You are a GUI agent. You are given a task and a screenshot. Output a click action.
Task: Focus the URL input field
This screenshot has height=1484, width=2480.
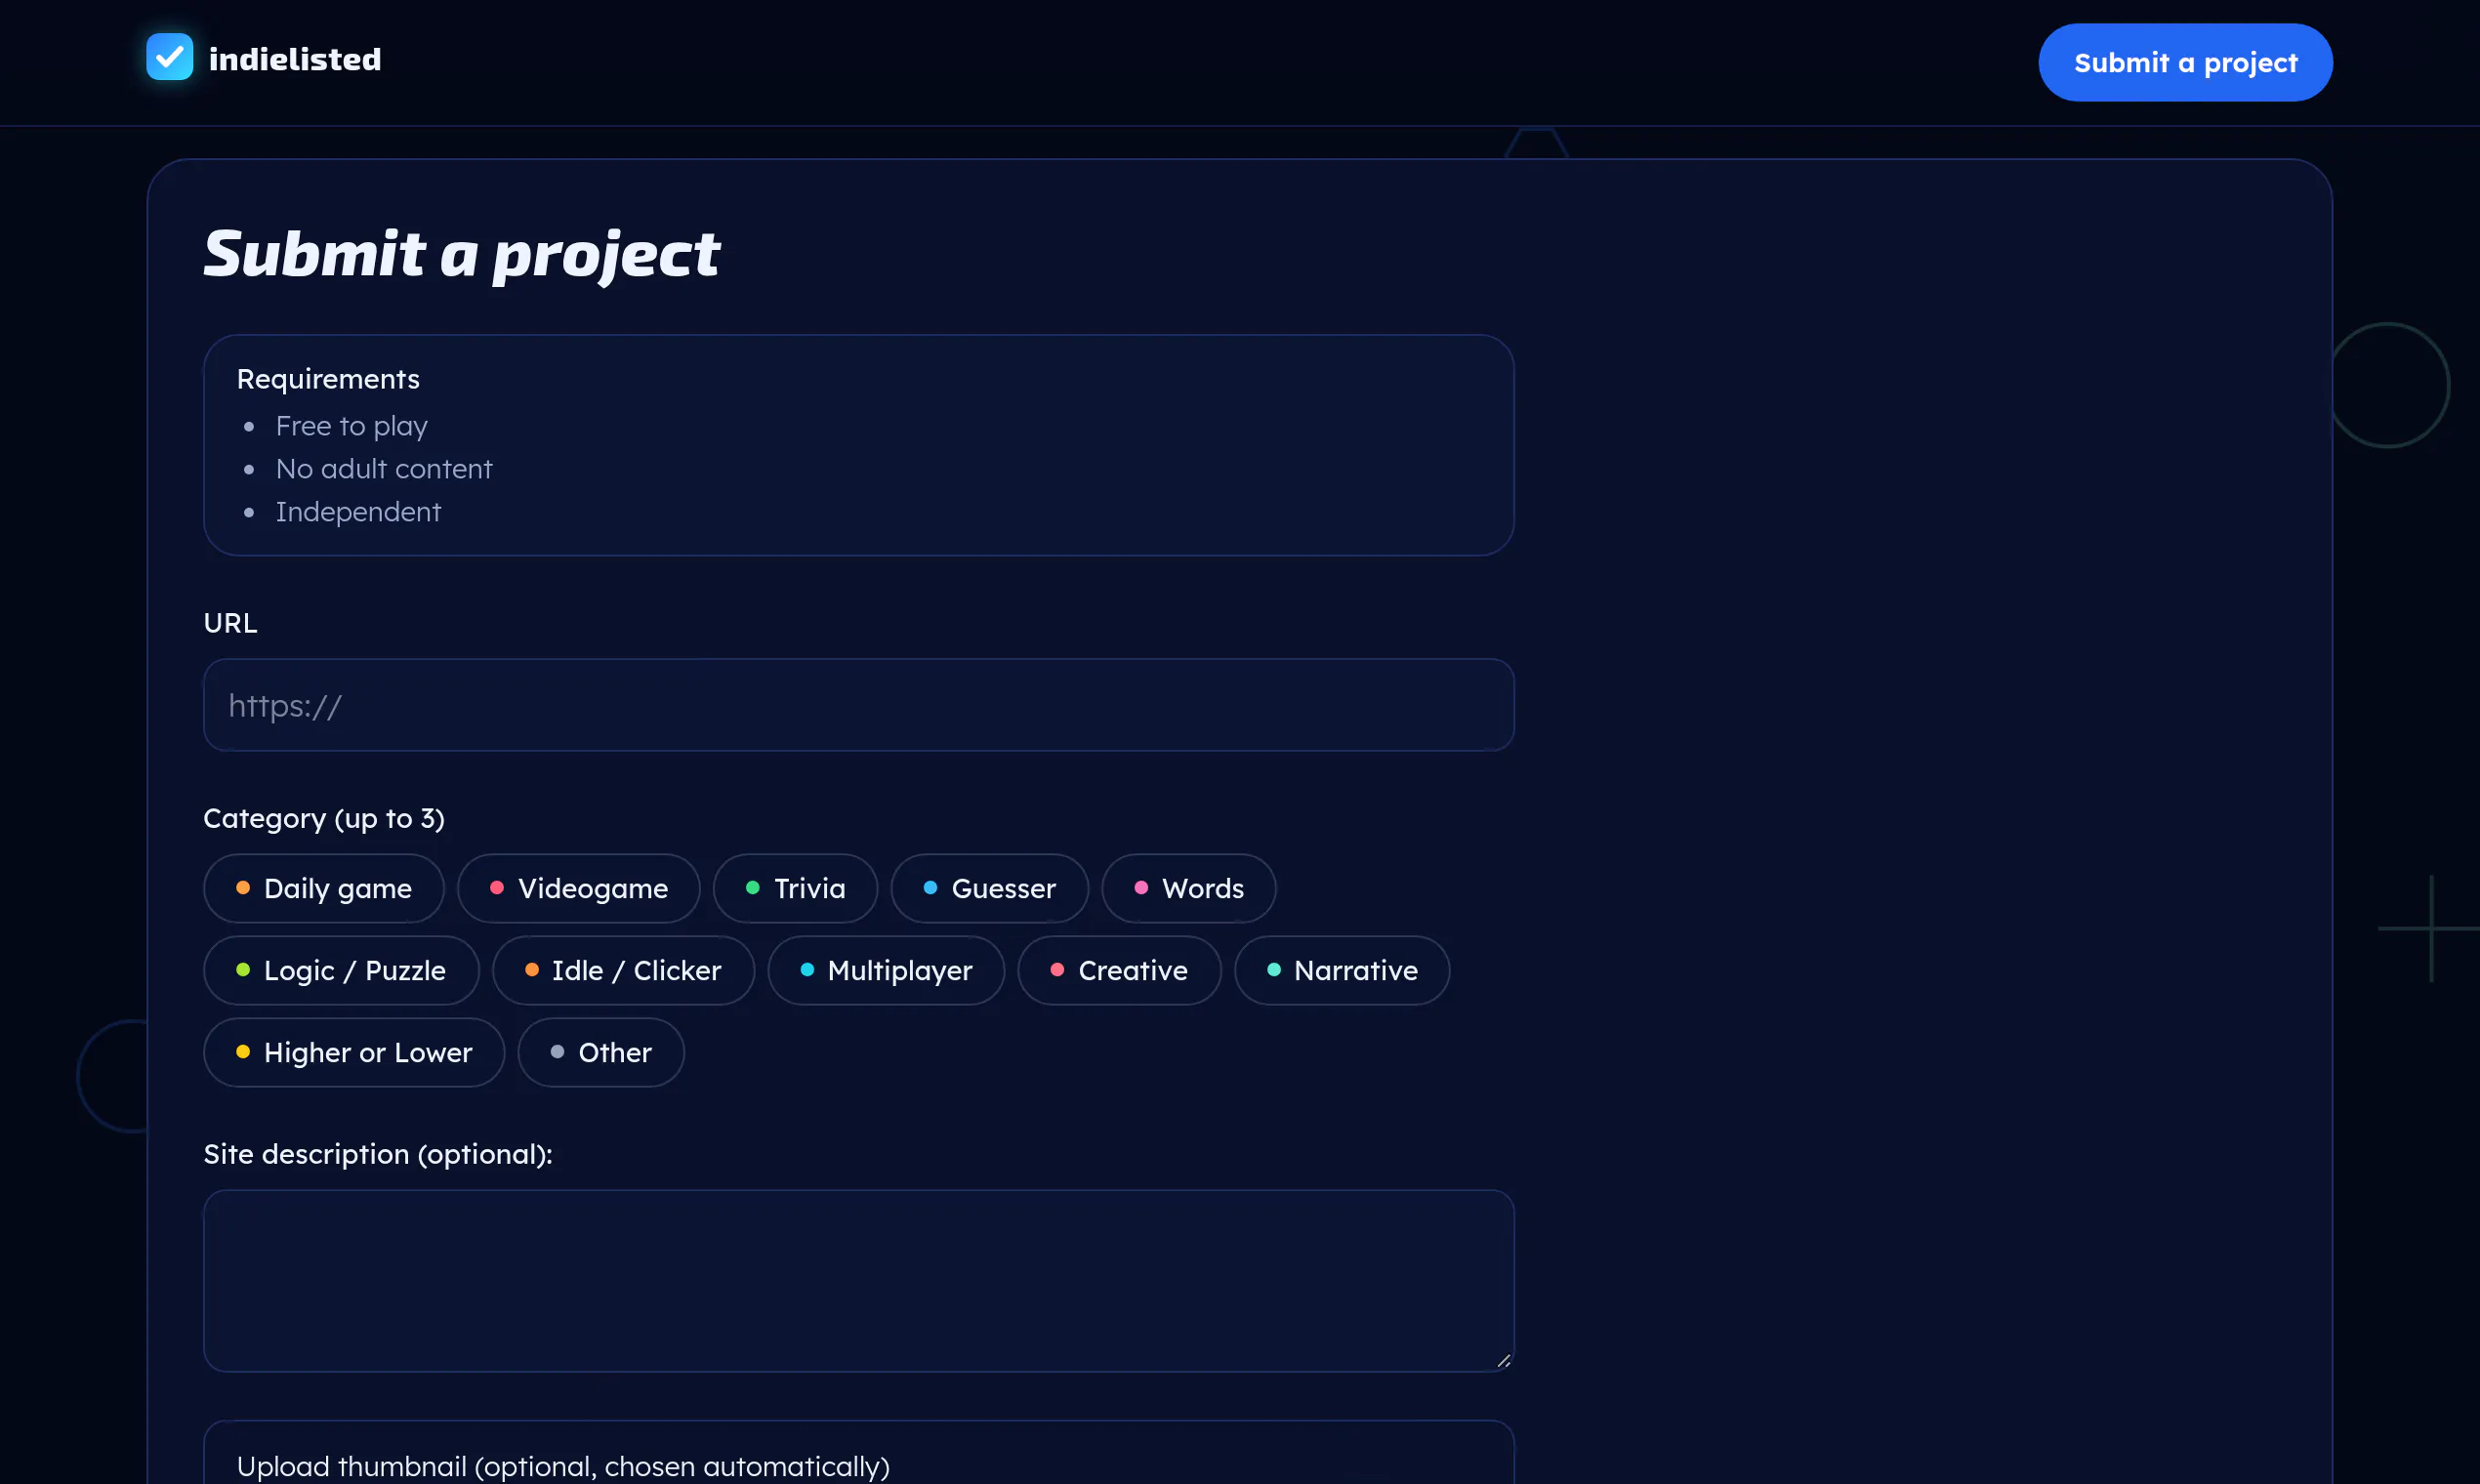point(858,705)
